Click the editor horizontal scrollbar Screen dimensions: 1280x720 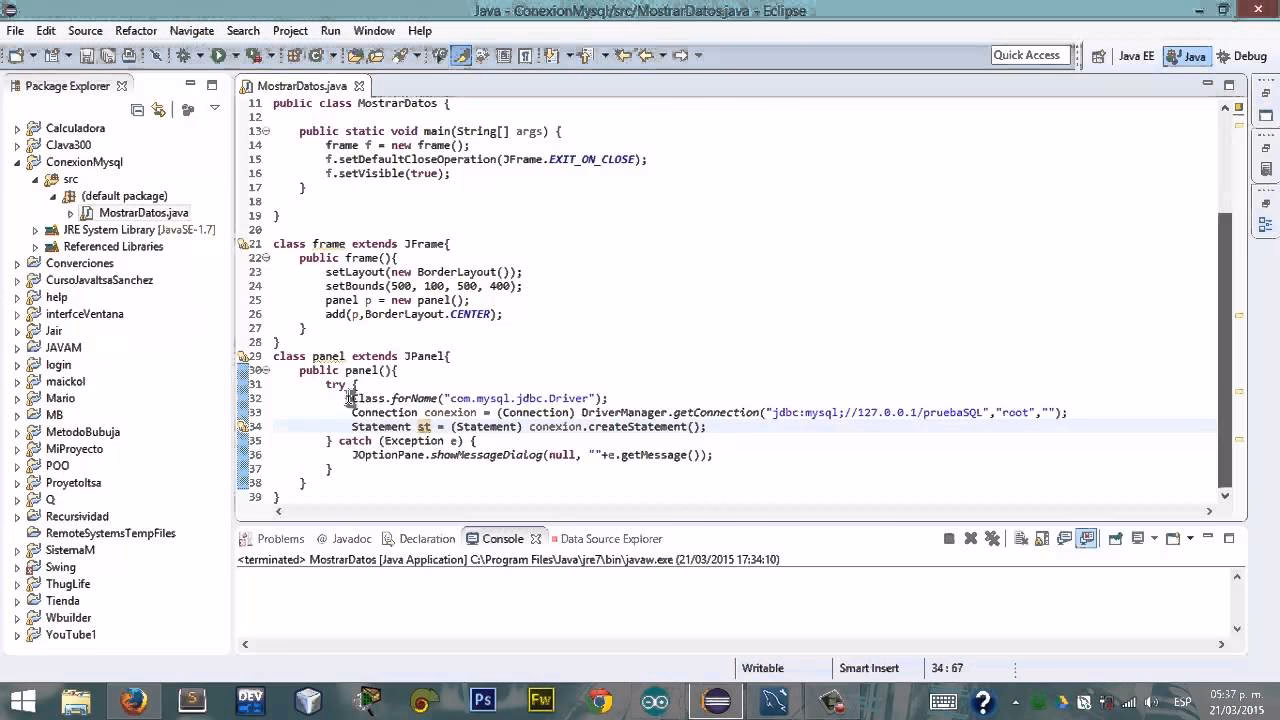coord(743,511)
